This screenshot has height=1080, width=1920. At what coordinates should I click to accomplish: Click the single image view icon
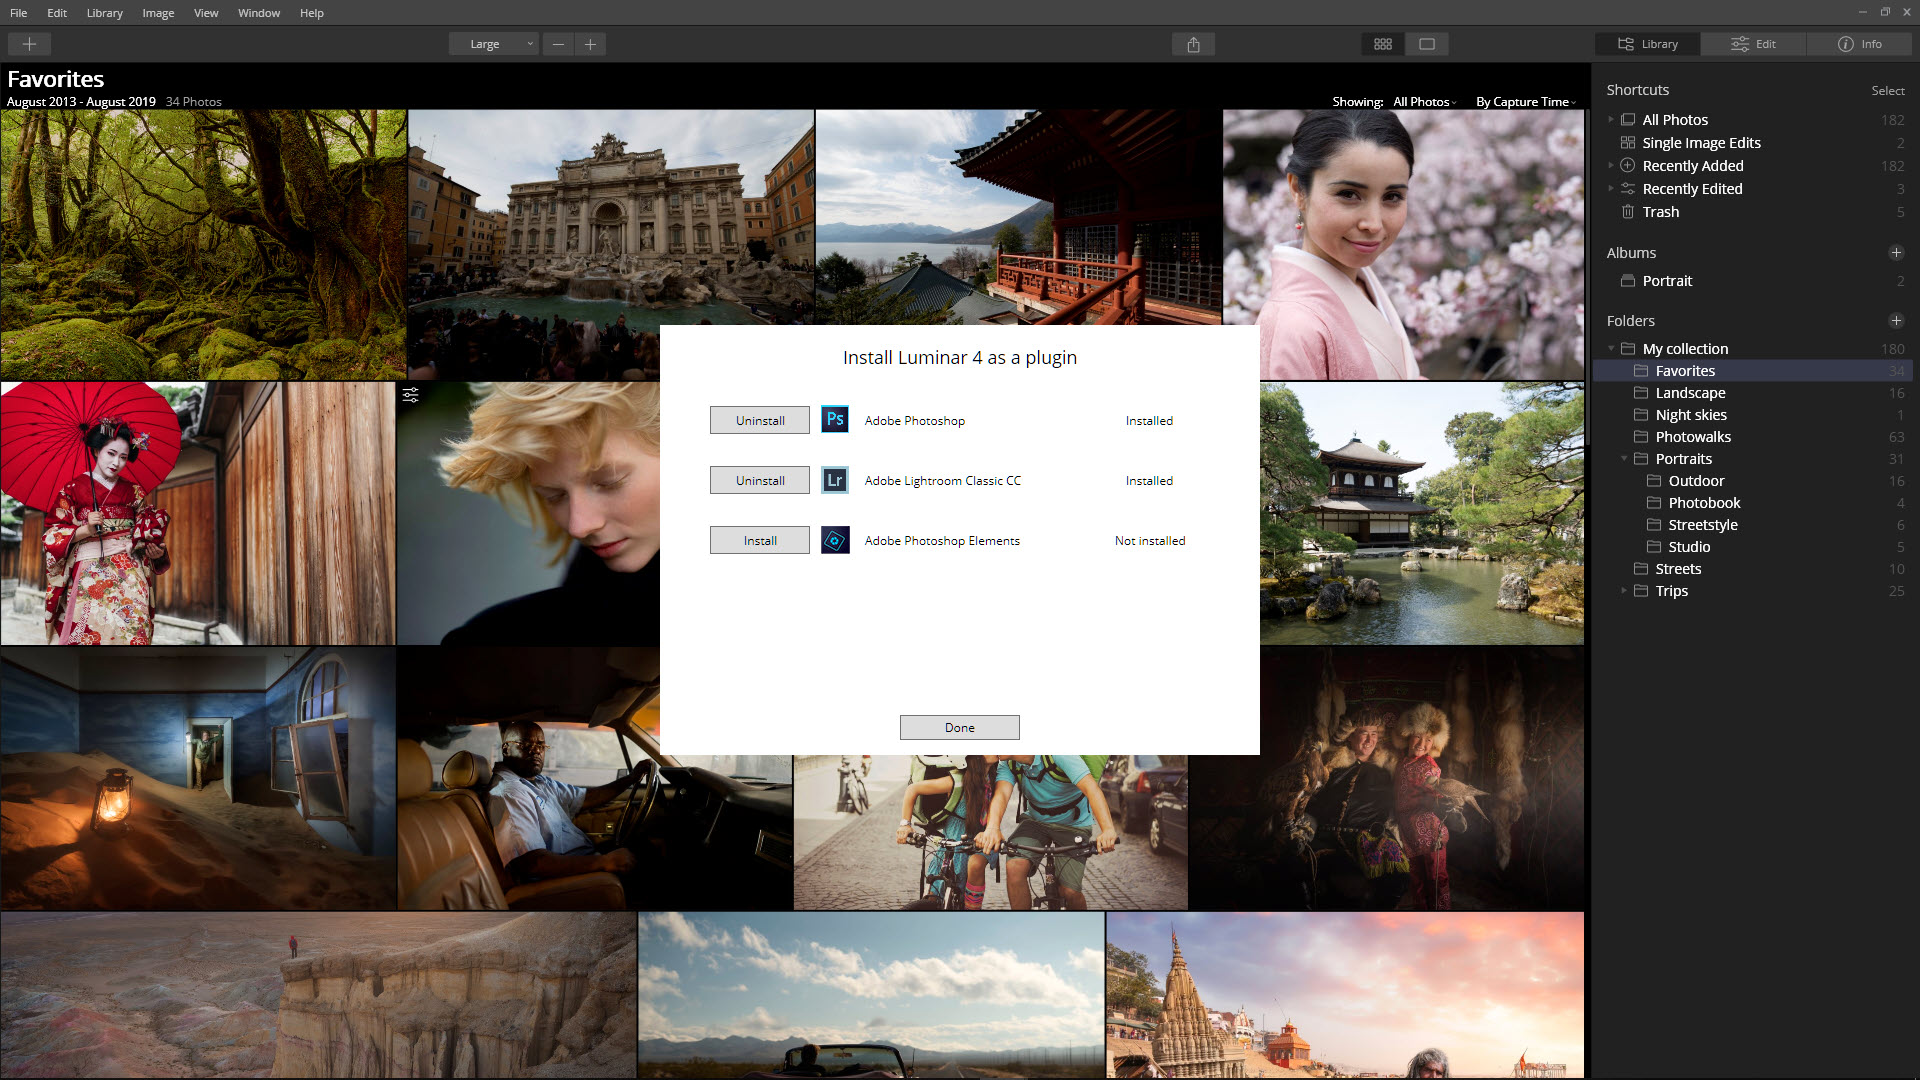pos(1427,44)
